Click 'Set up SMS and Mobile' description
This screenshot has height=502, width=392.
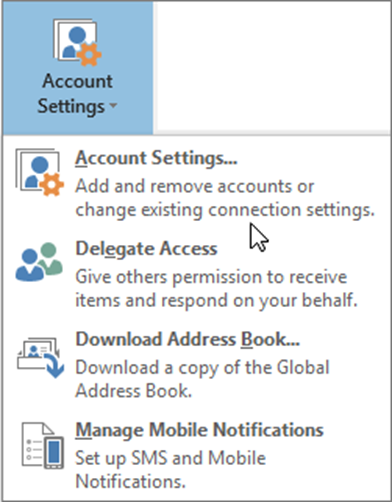(171, 458)
